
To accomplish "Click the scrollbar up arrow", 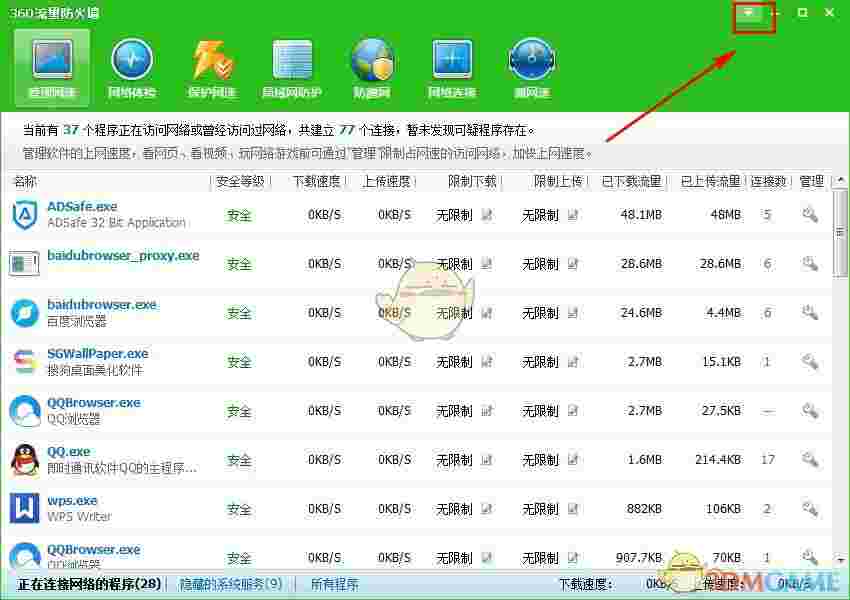I will point(841,180).
